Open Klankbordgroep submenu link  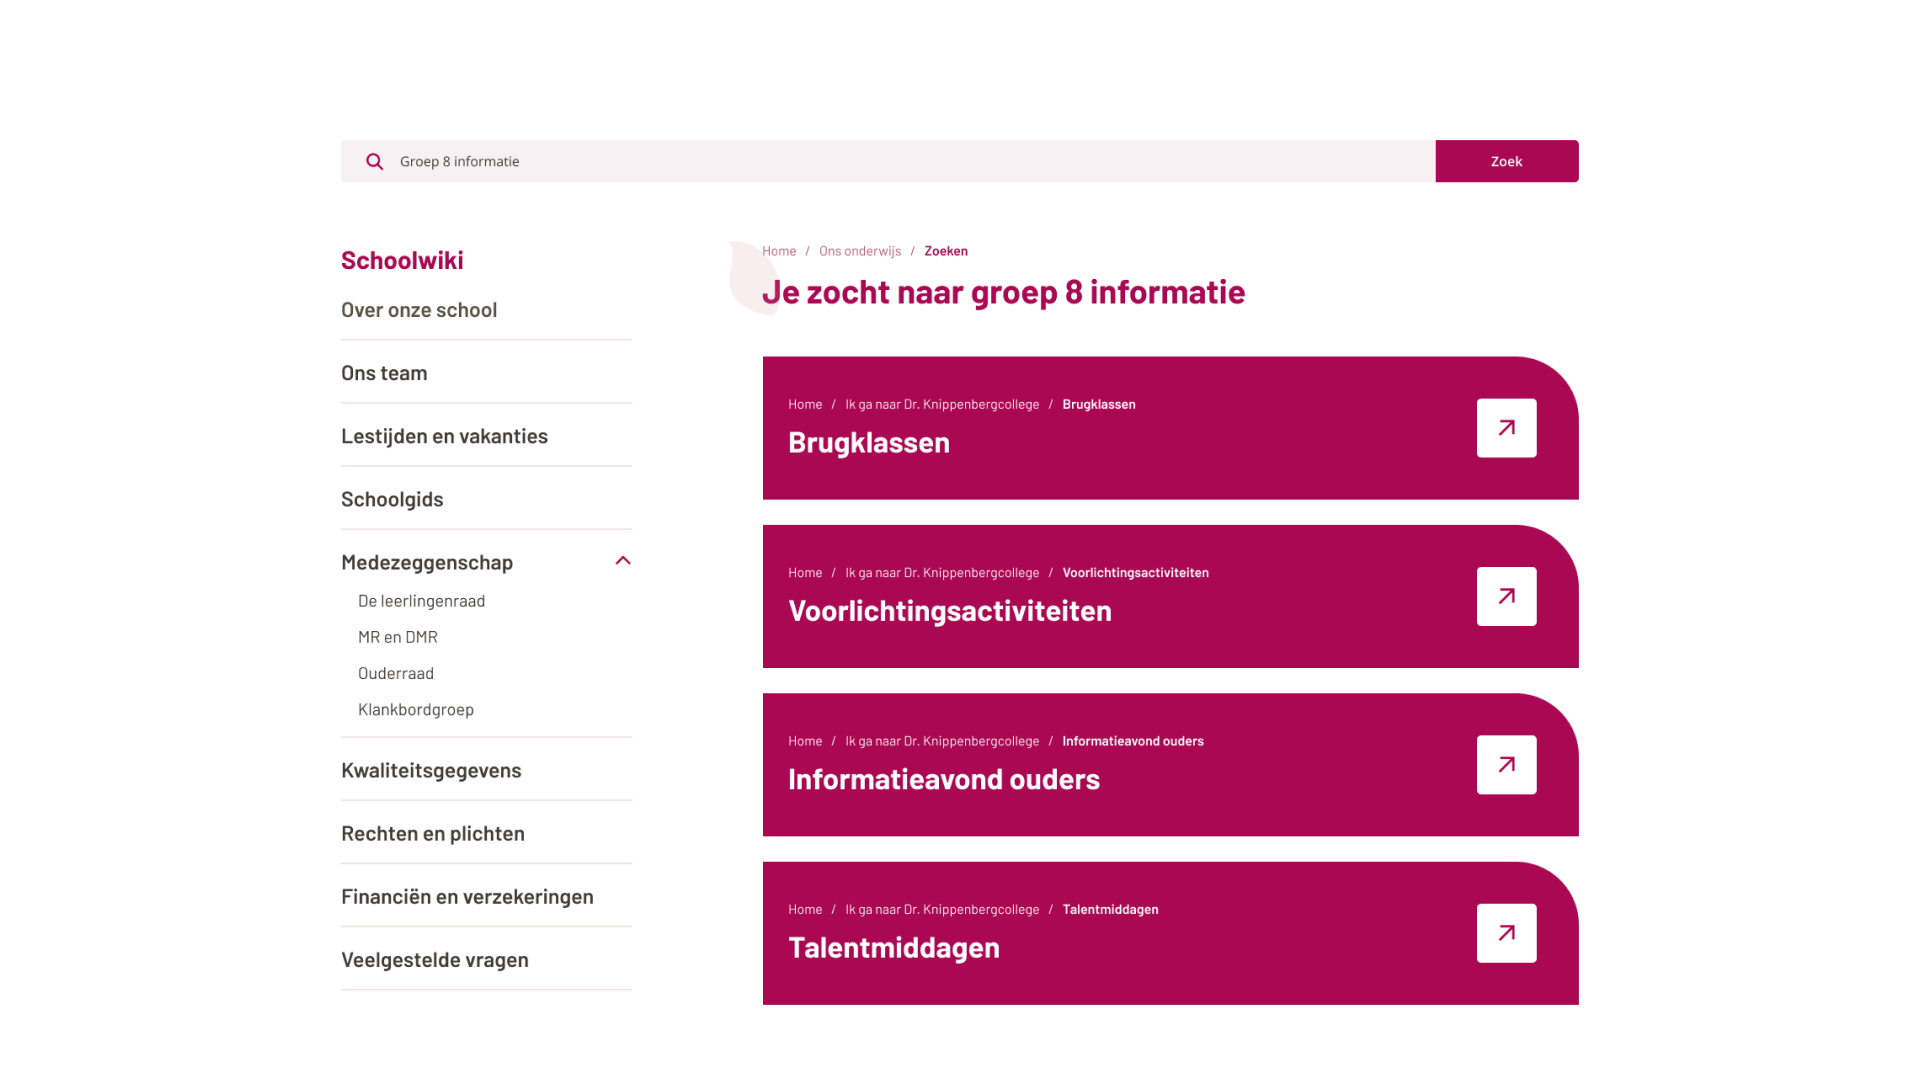click(x=416, y=709)
